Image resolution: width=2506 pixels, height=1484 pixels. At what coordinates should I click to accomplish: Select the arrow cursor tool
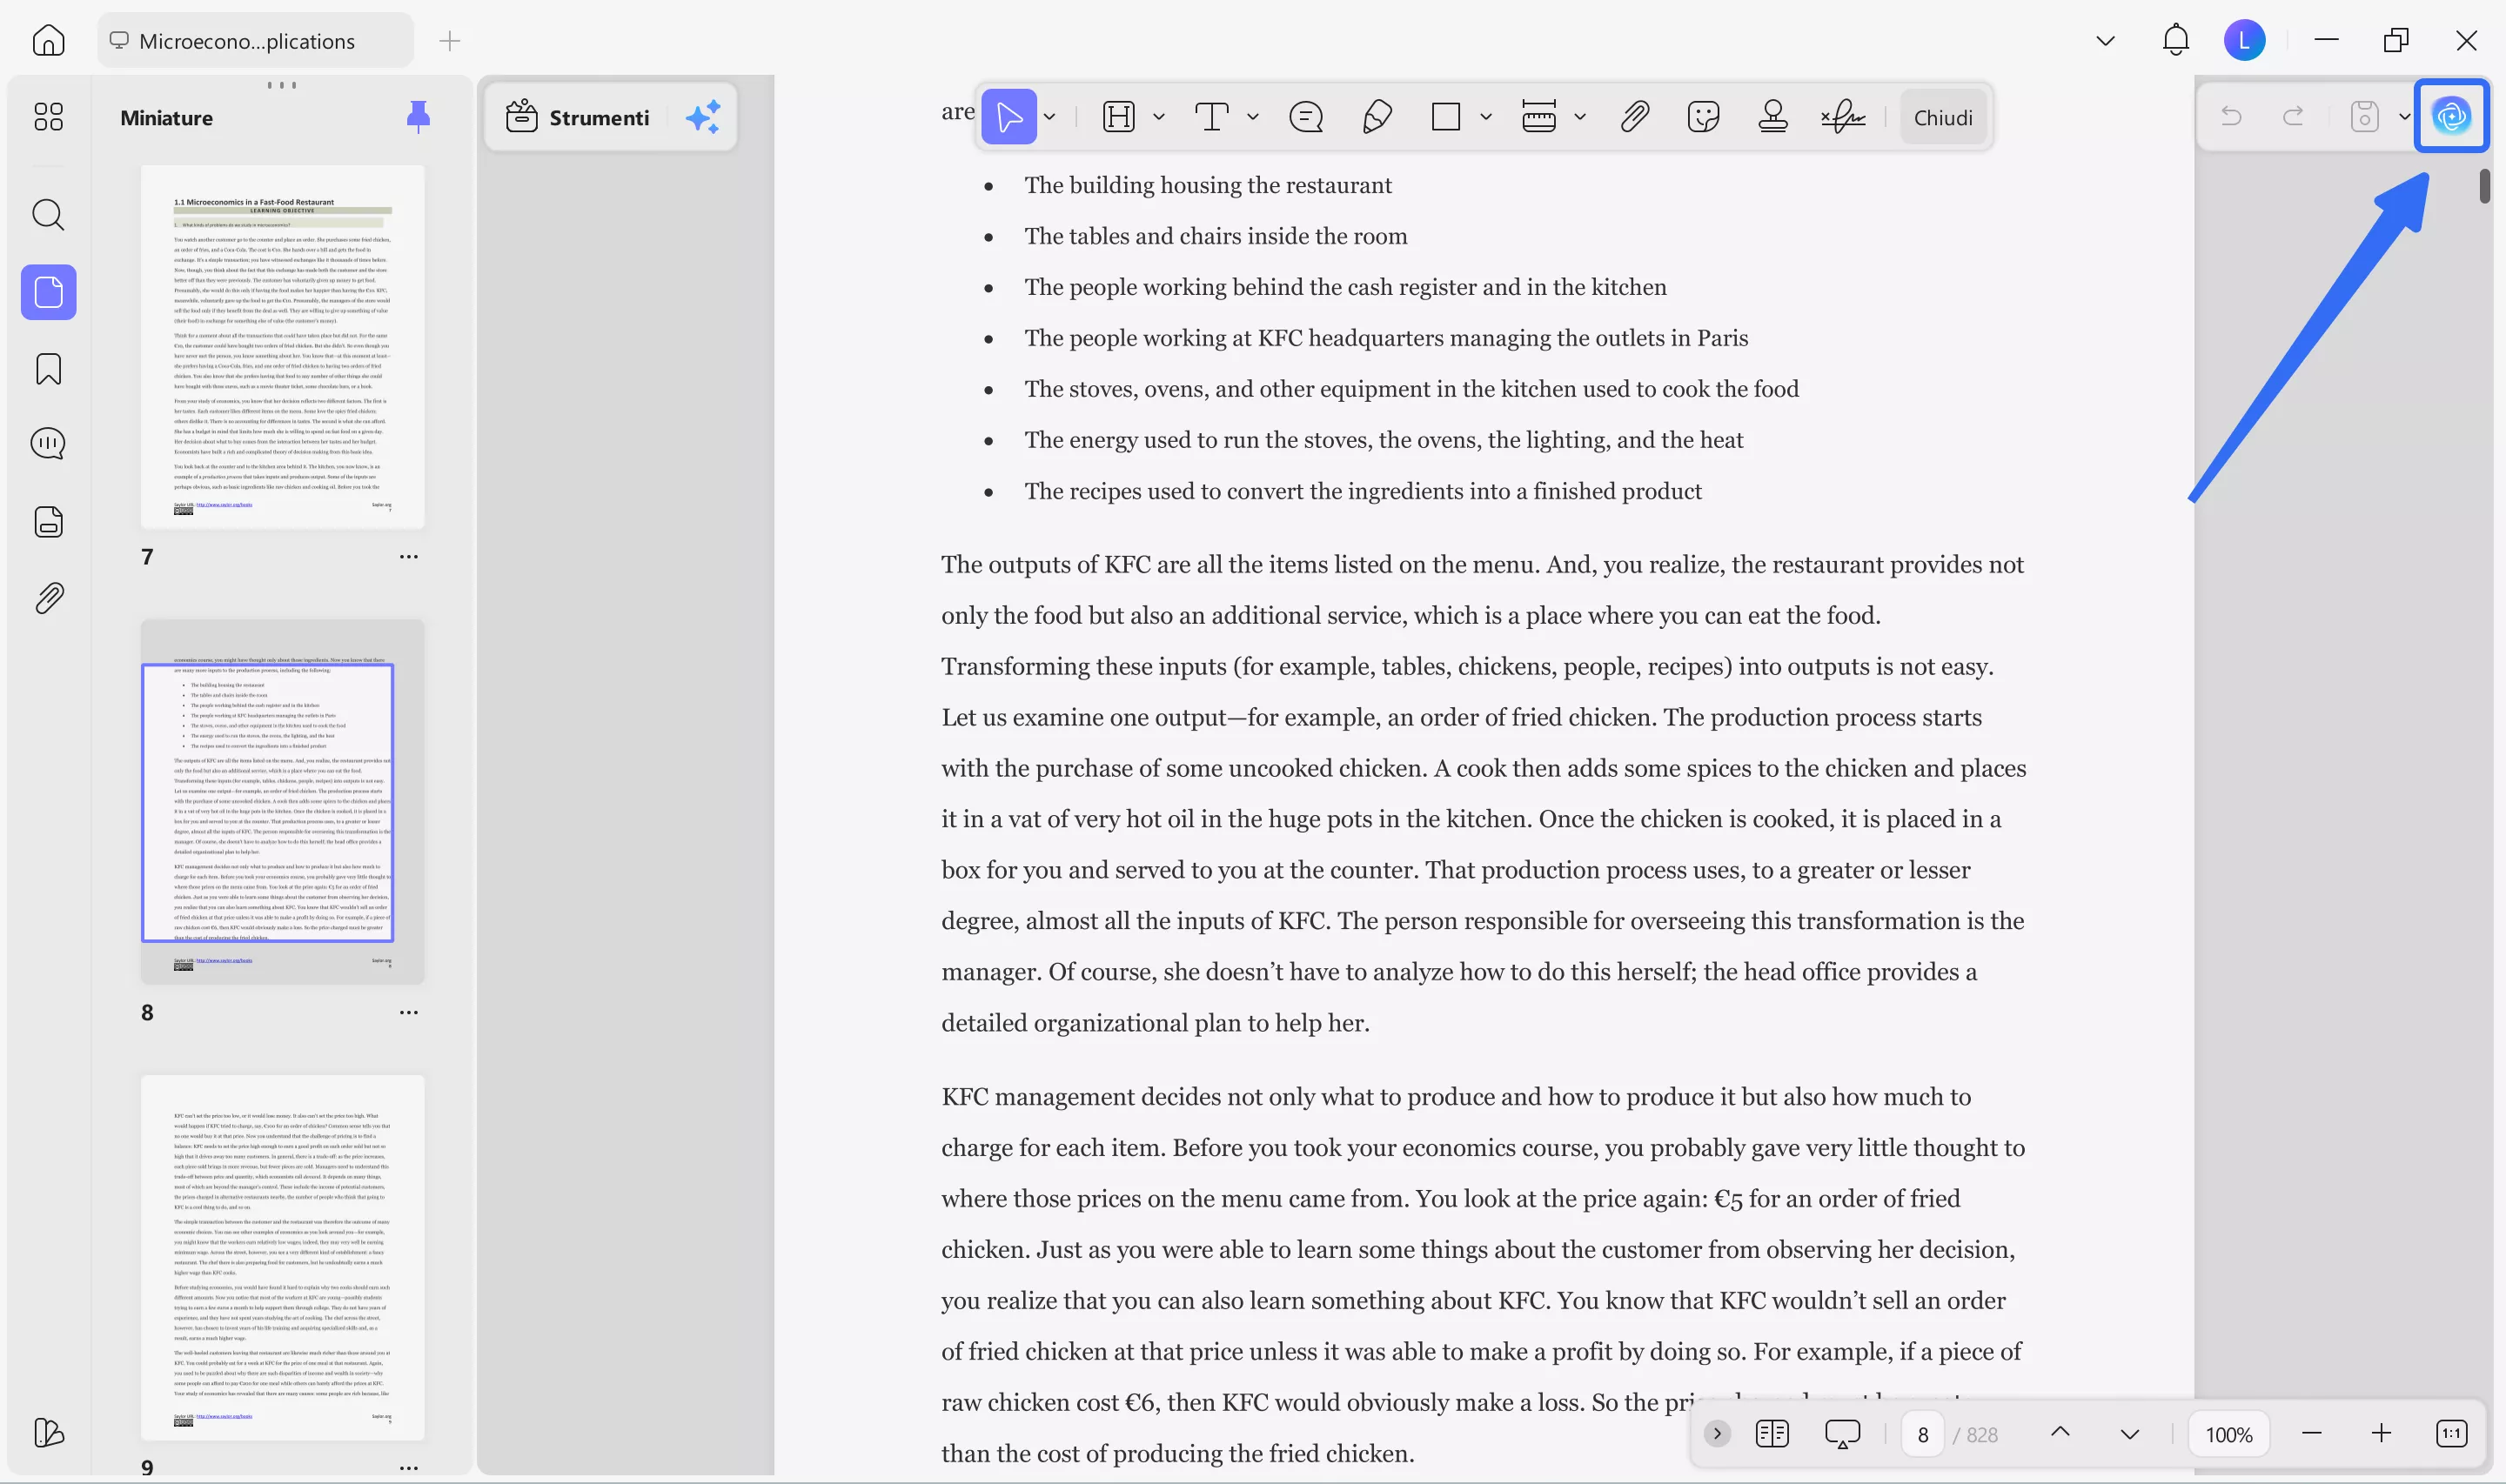point(1009,117)
